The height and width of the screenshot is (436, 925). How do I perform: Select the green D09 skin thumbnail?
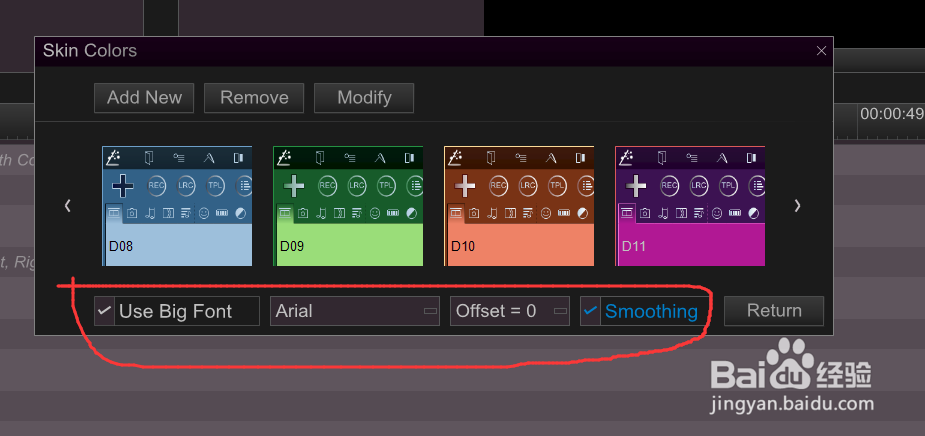tap(348, 206)
